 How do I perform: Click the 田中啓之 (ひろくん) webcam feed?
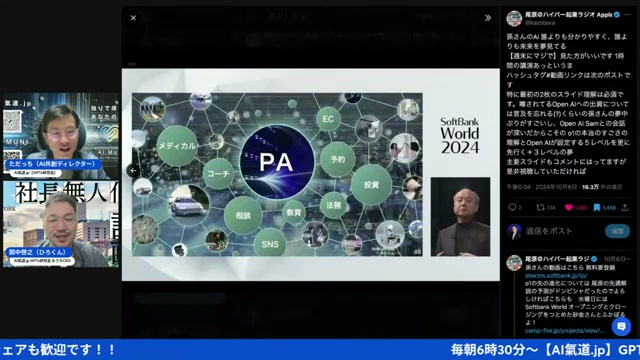pyautogui.click(x=61, y=224)
